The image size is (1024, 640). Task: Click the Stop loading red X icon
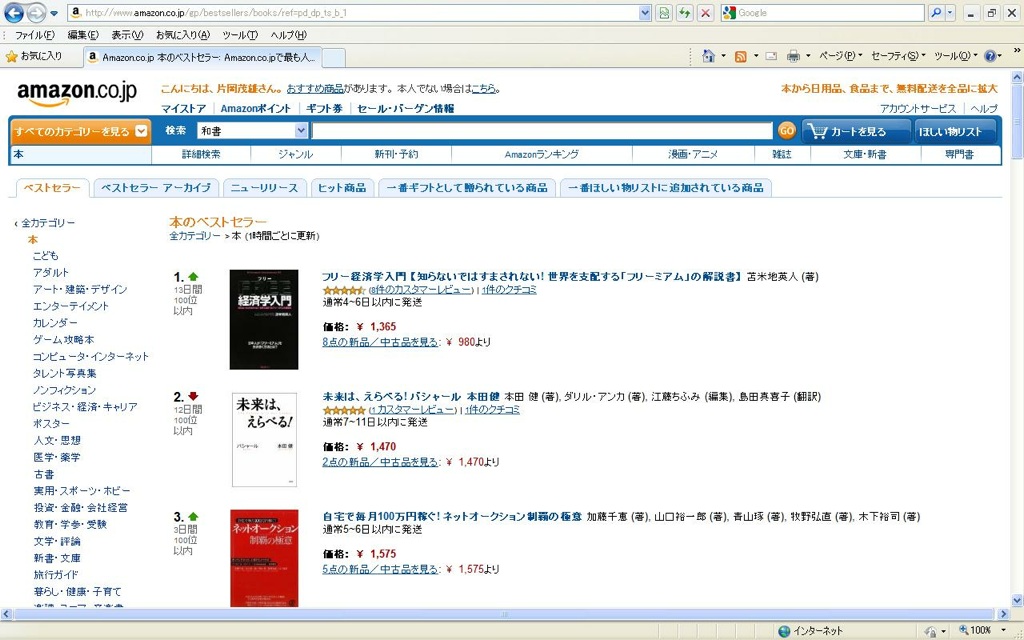(705, 12)
